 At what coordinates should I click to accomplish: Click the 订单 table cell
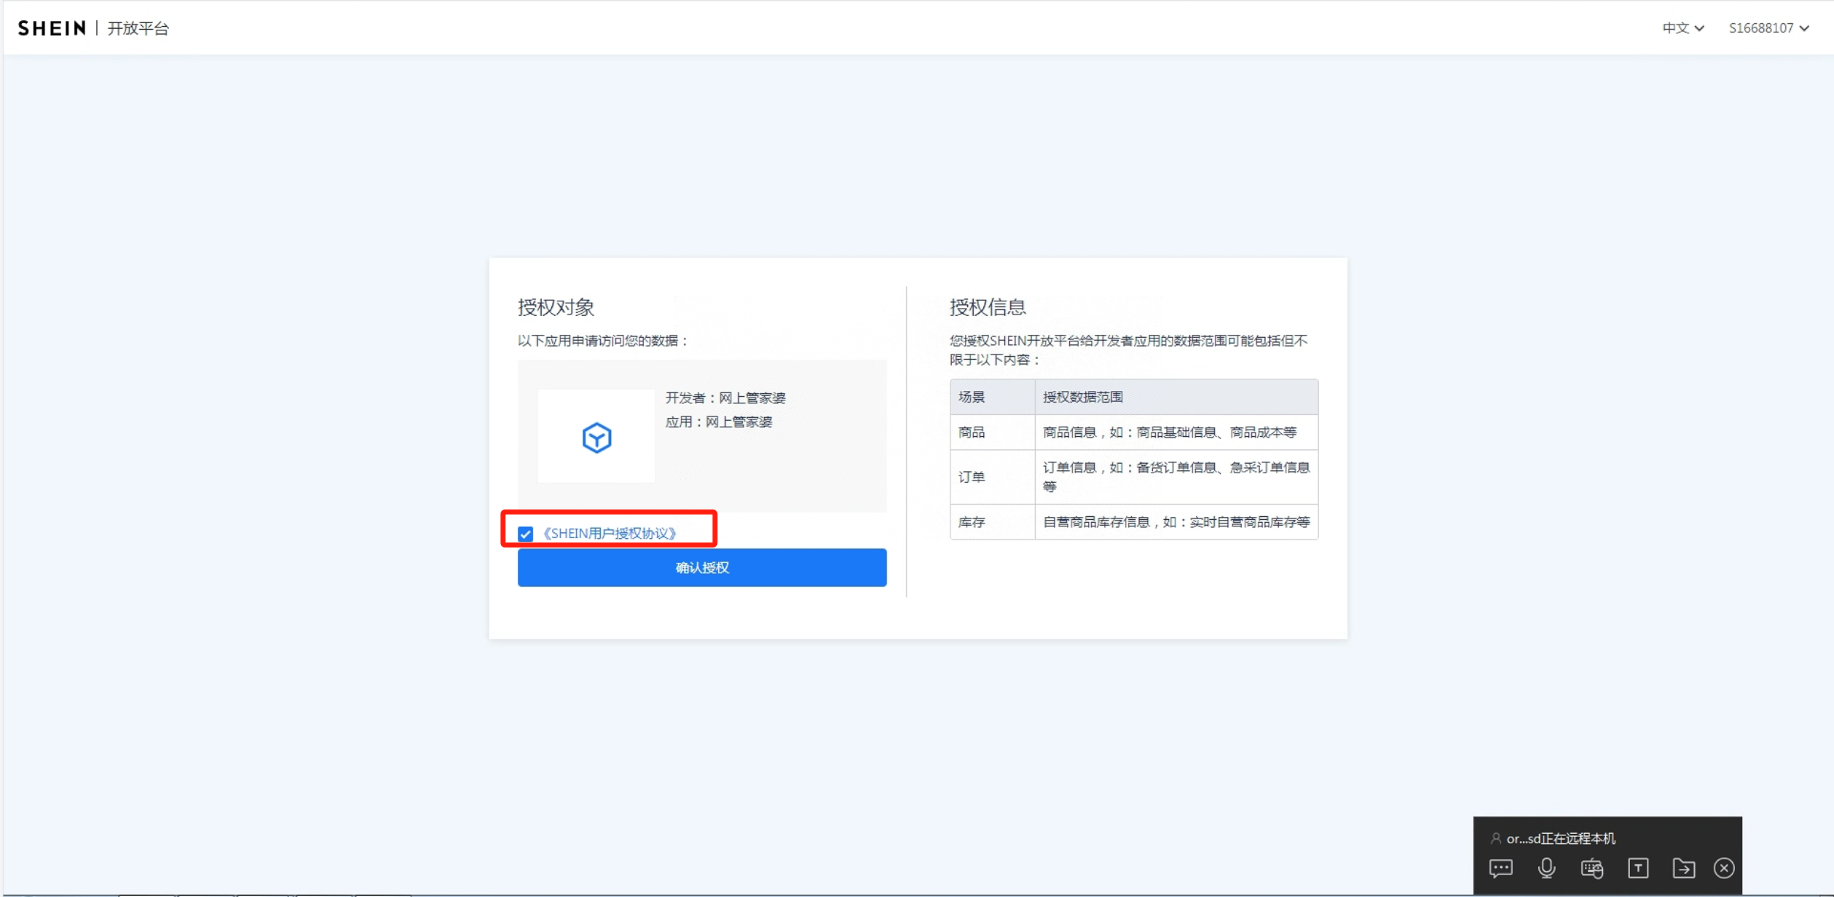992,477
